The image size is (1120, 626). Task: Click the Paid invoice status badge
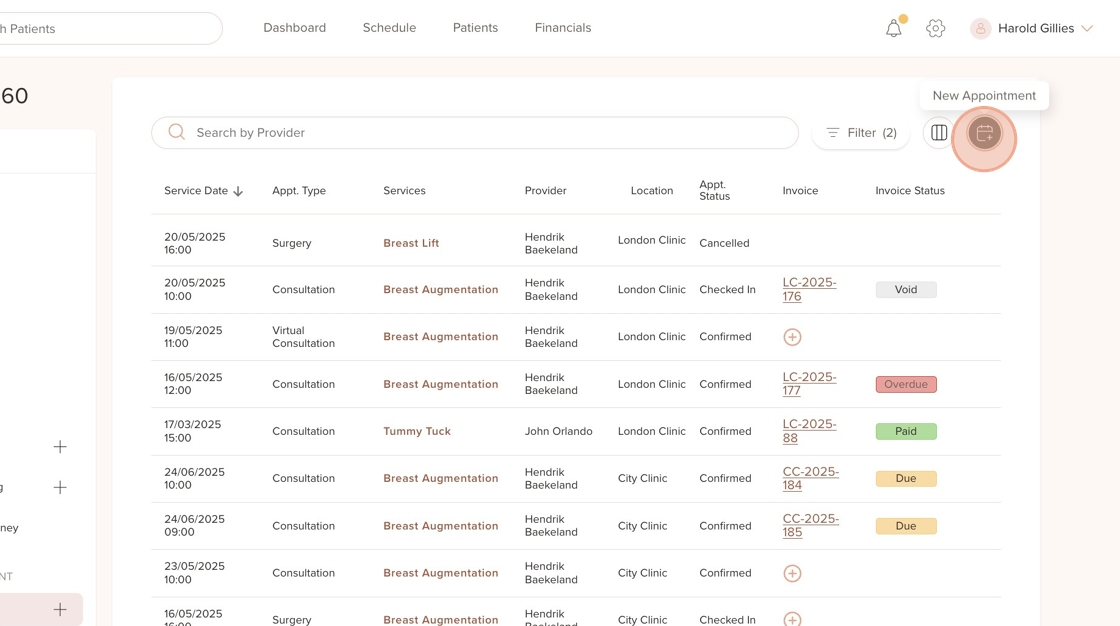[x=906, y=431]
